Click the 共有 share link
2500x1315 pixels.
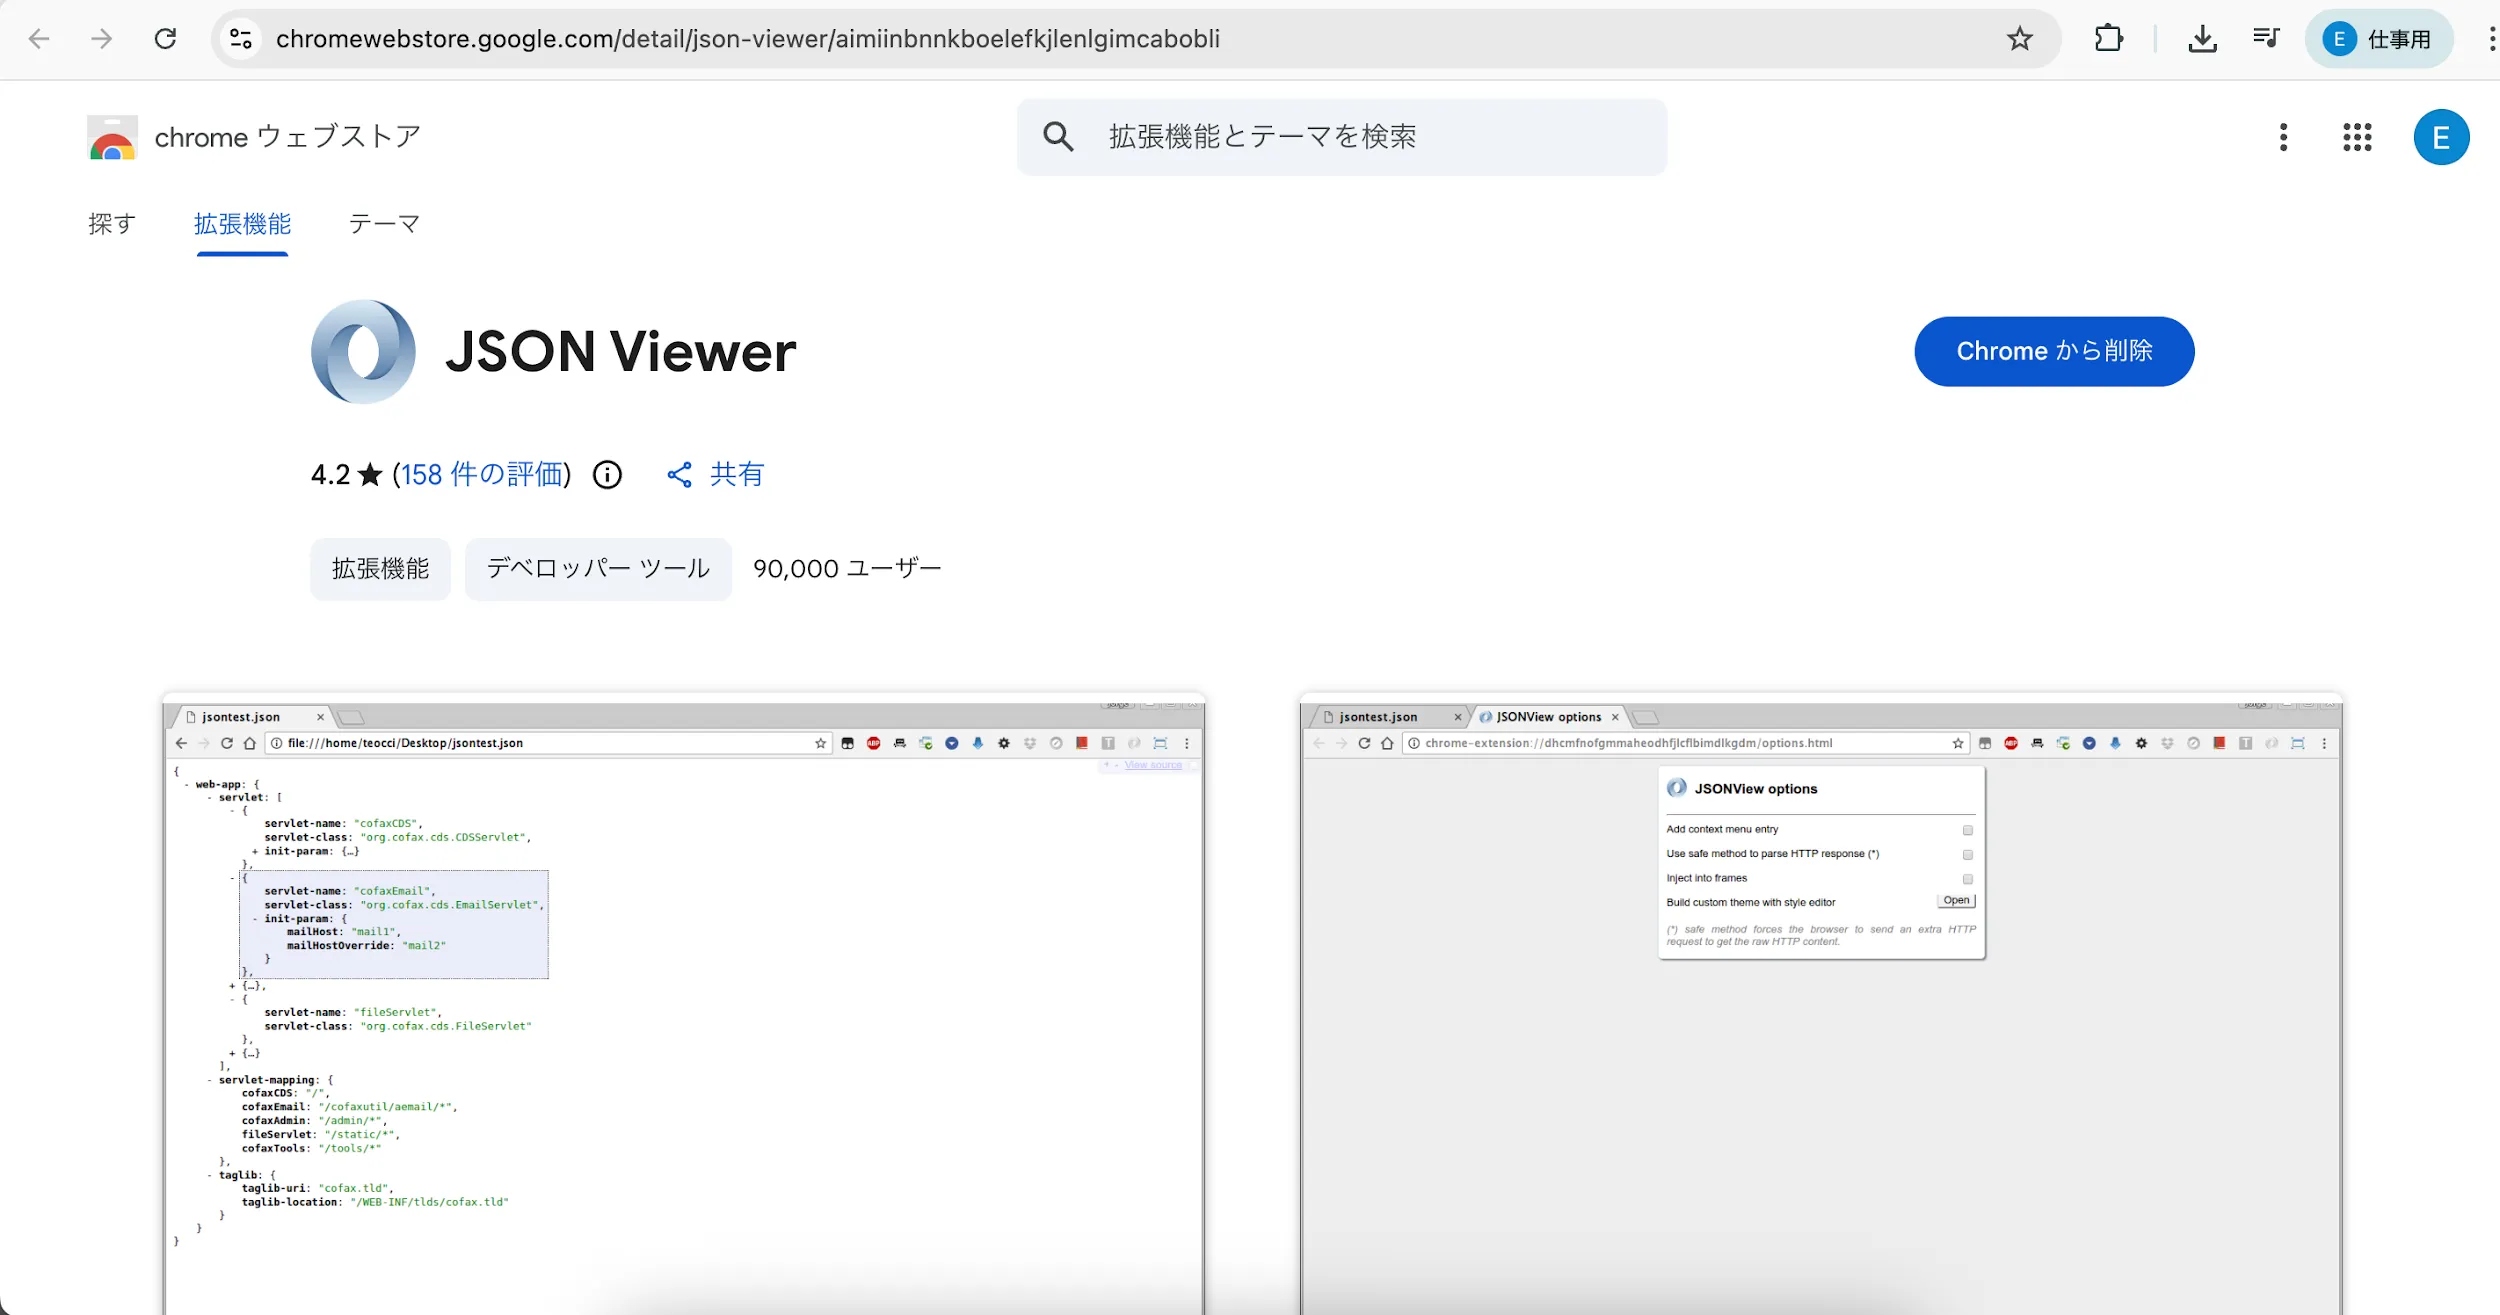[x=716, y=474]
